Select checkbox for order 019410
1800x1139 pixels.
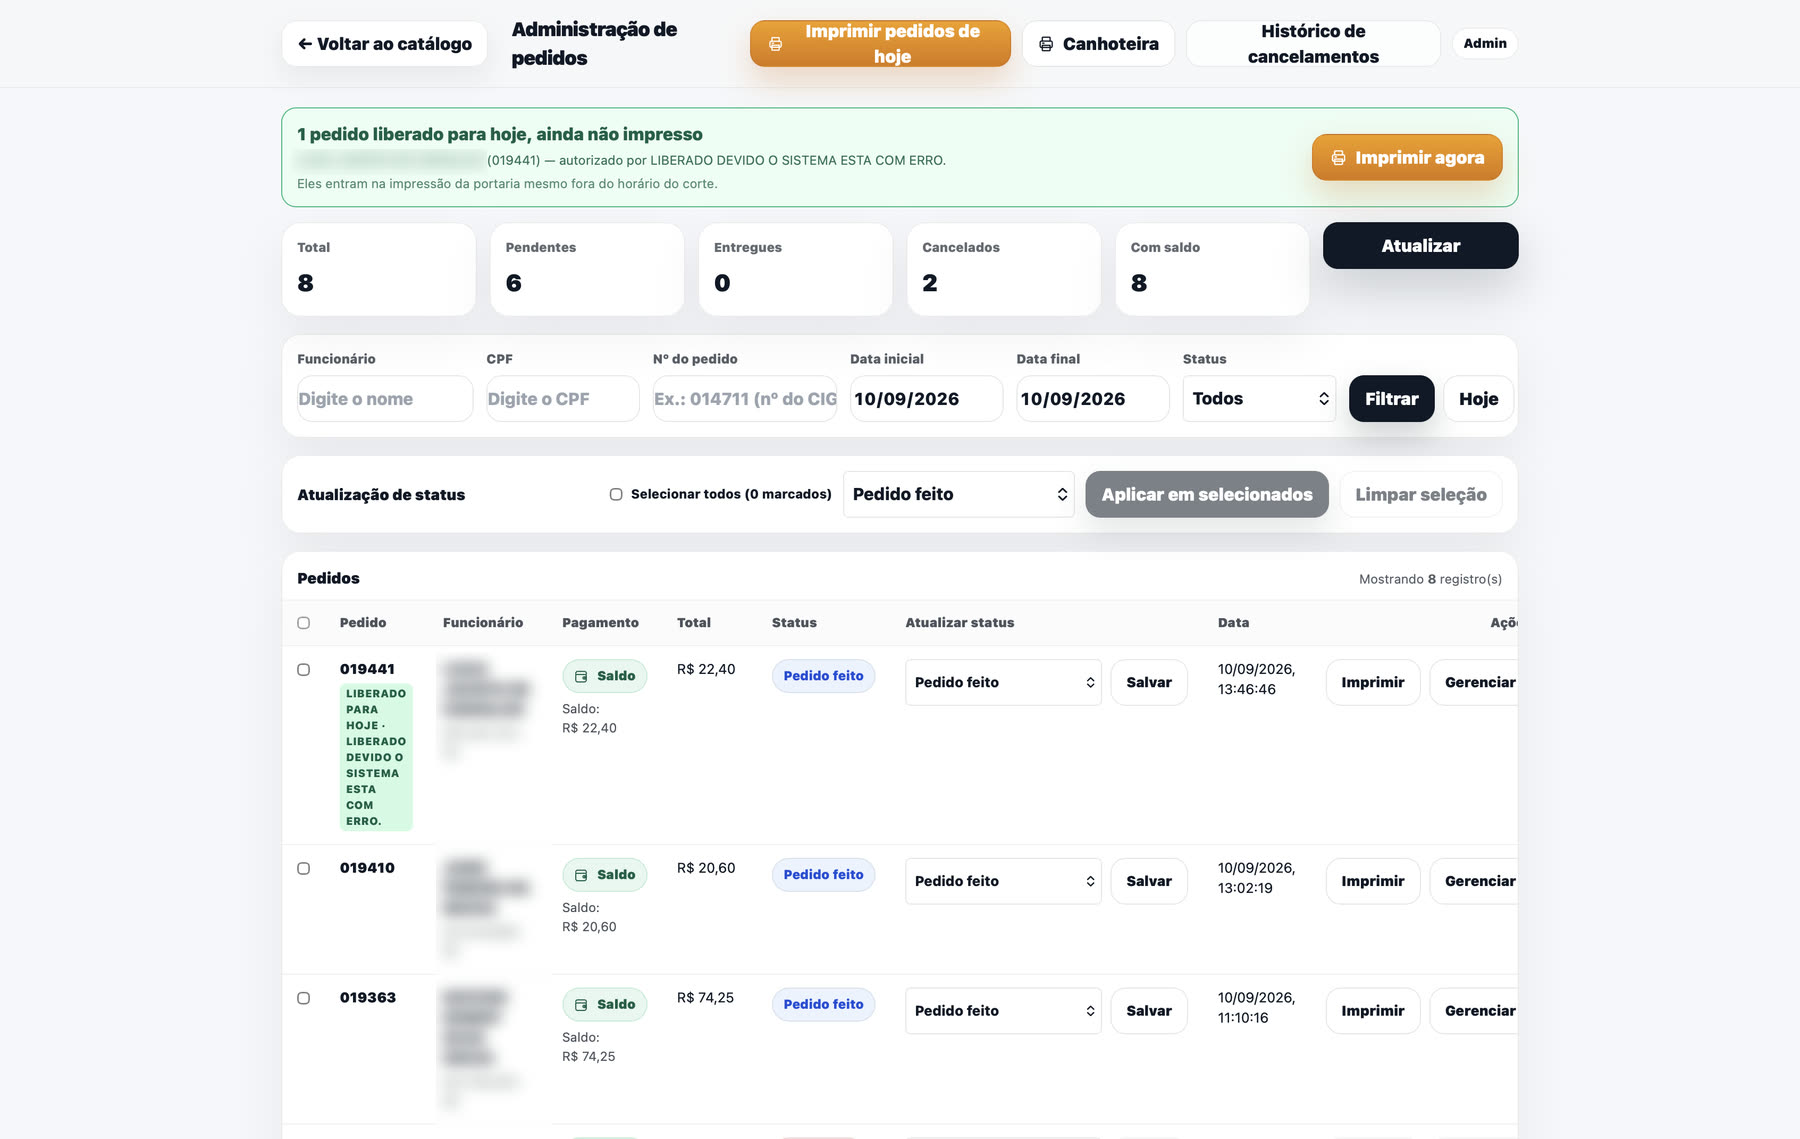coord(304,869)
